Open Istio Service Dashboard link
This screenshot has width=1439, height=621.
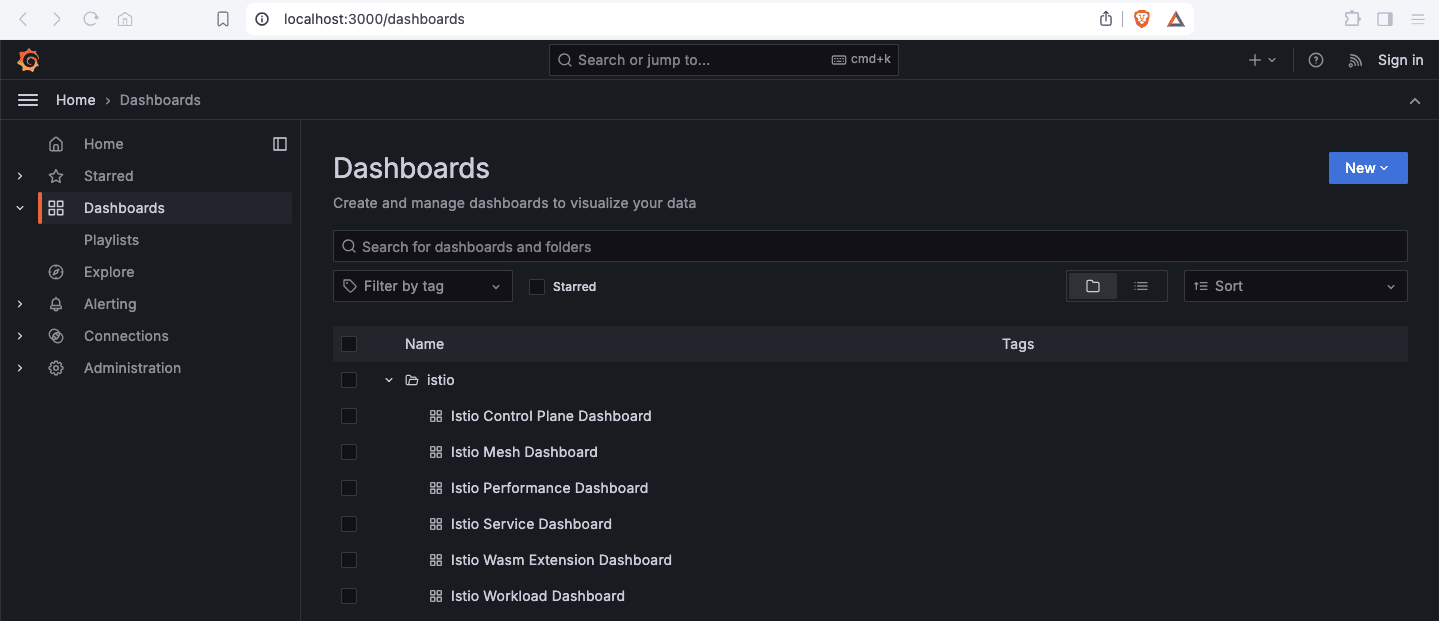coord(531,524)
